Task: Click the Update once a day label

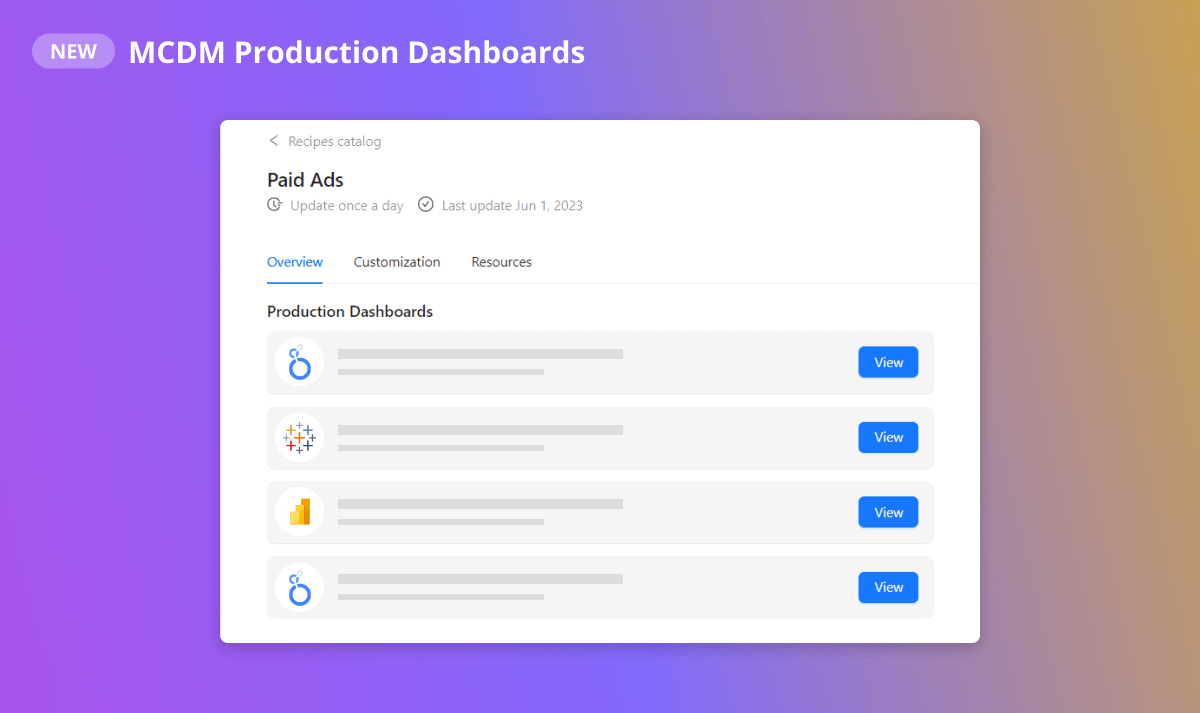Action: pos(347,206)
